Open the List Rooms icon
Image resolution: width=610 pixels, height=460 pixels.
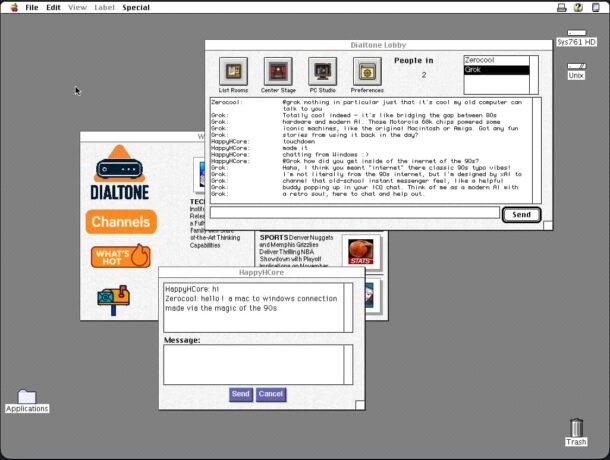(x=234, y=72)
